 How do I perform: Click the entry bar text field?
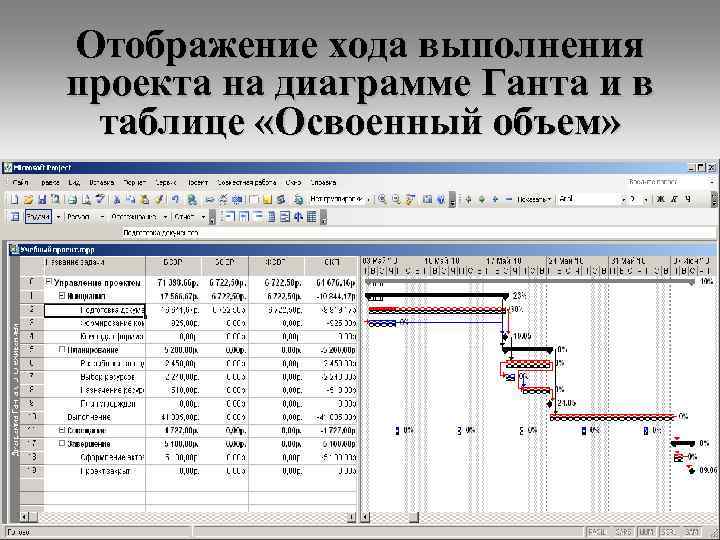coord(418,233)
